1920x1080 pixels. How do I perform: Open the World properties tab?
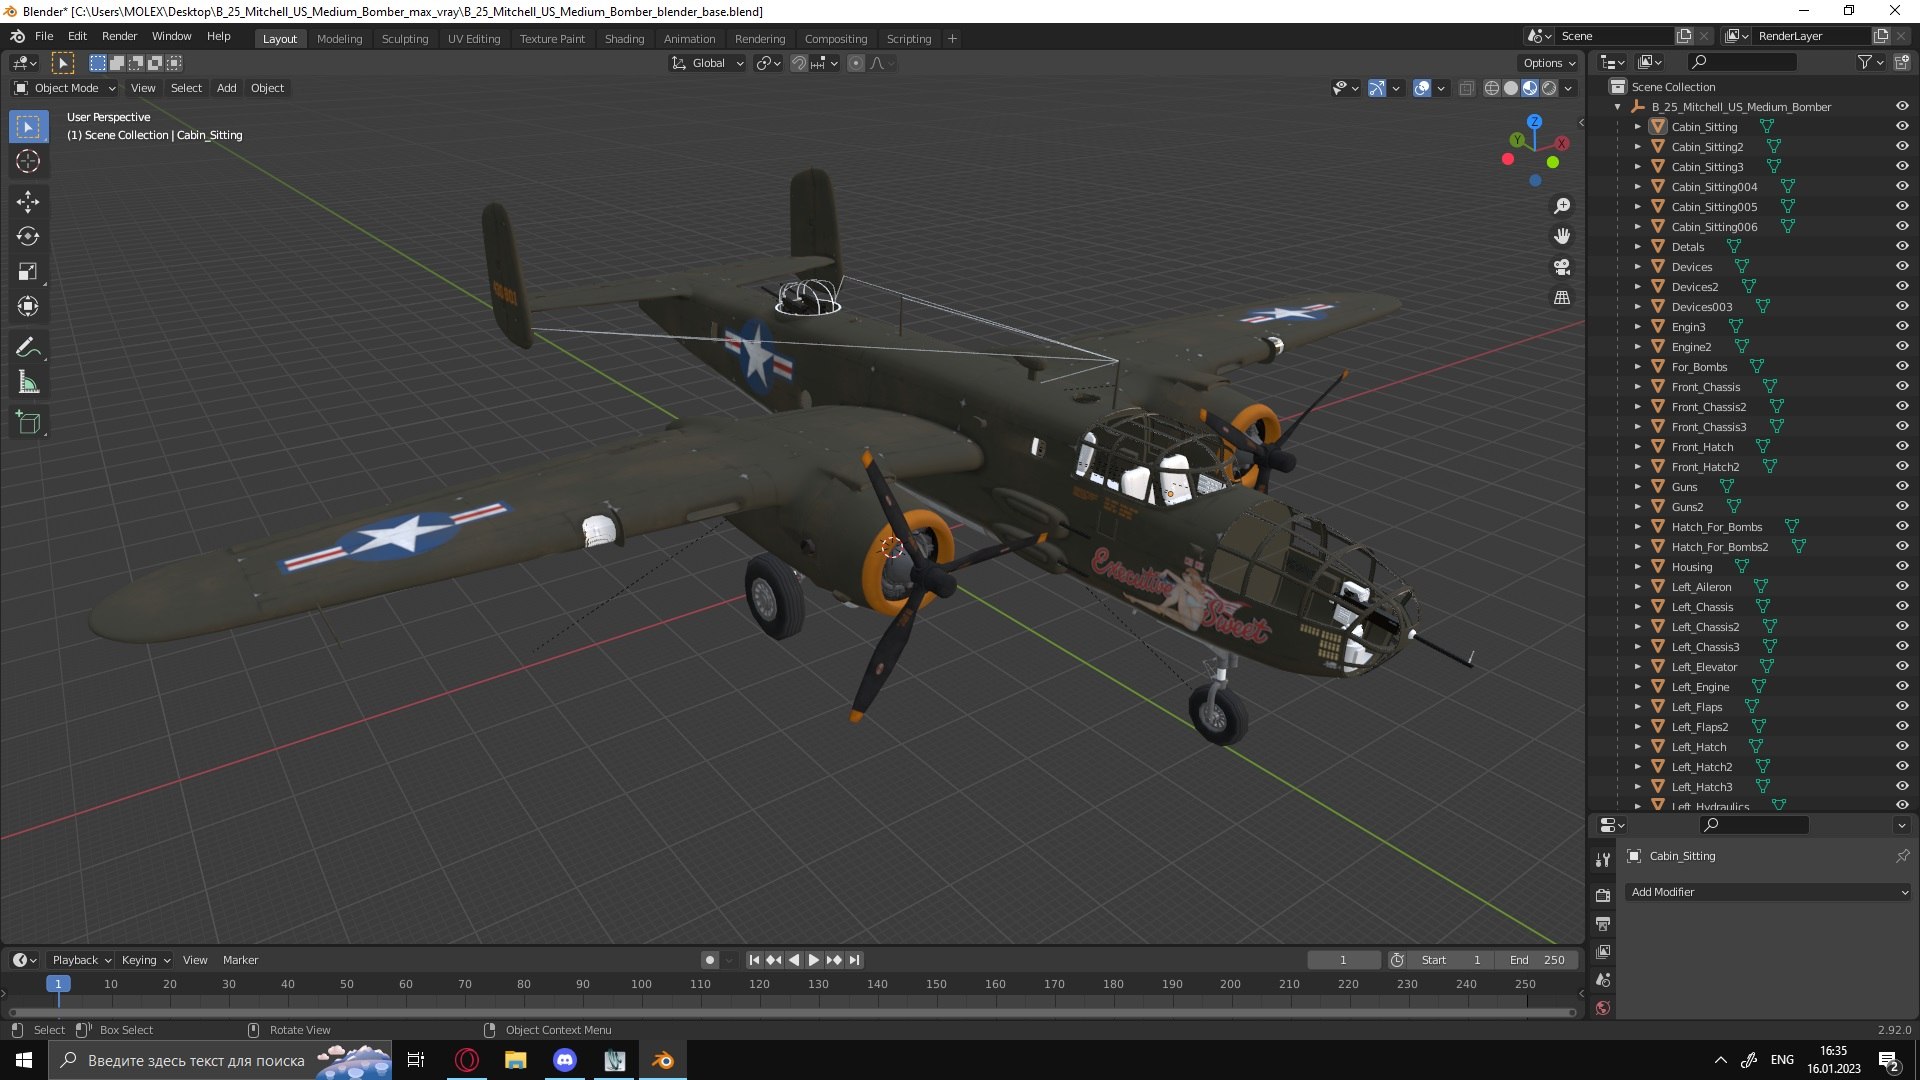(x=1603, y=1008)
